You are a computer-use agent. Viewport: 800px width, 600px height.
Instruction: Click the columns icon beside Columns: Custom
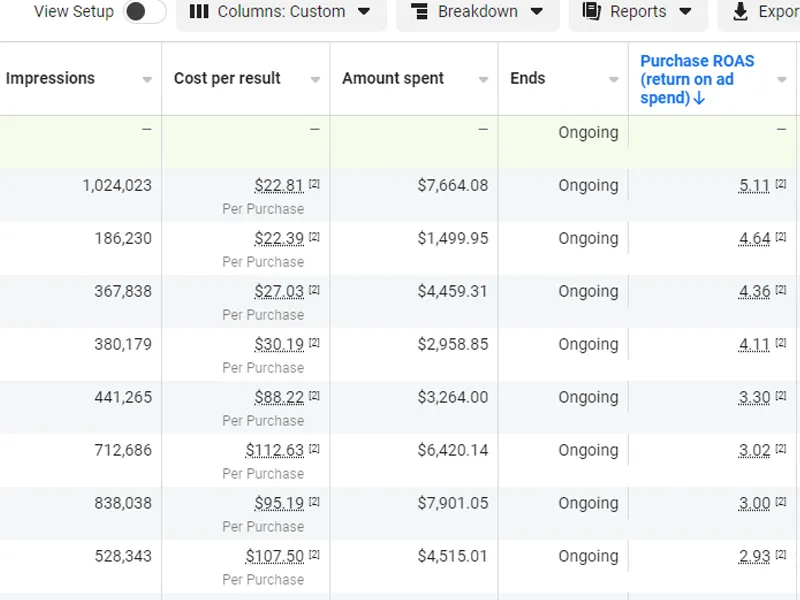[x=199, y=12]
